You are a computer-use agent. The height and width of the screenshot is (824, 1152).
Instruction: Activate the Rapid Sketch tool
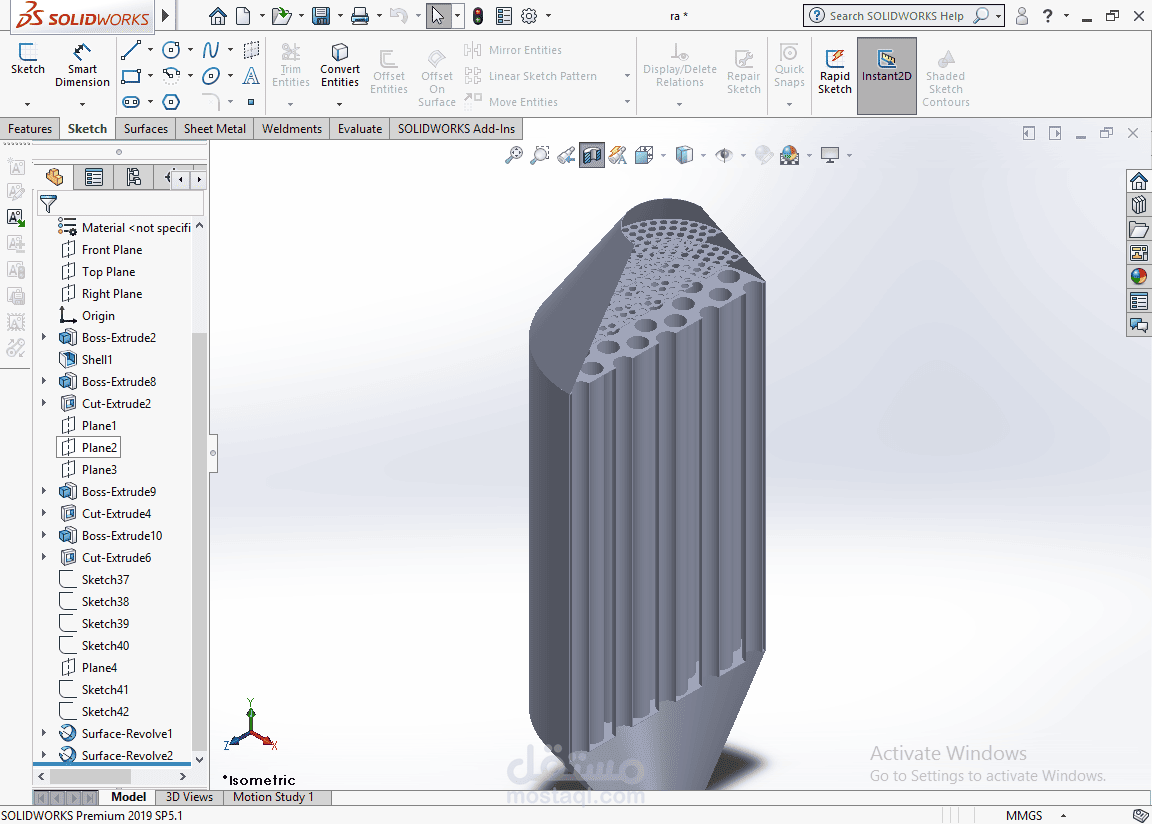pyautogui.click(x=835, y=72)
